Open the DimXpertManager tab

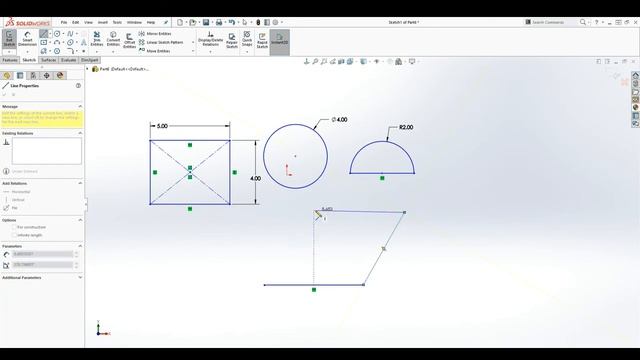click(x=47, y=76)
